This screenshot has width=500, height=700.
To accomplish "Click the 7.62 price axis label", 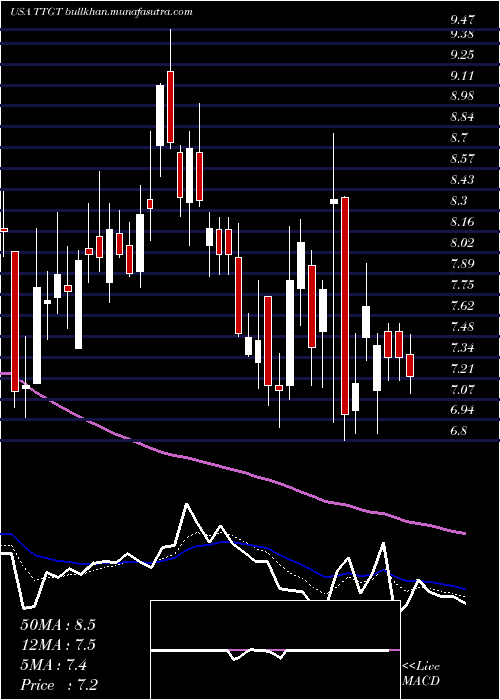I will [x=462, y=306].
